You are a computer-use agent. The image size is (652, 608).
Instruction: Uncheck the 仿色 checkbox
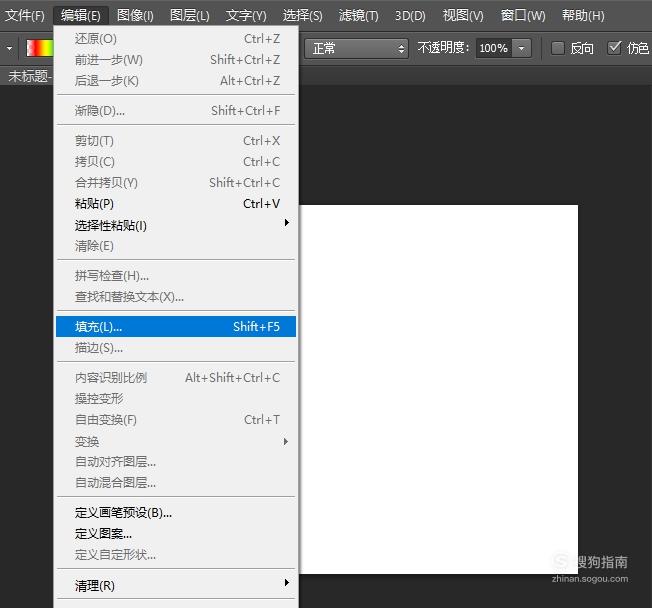click(614, 48)
